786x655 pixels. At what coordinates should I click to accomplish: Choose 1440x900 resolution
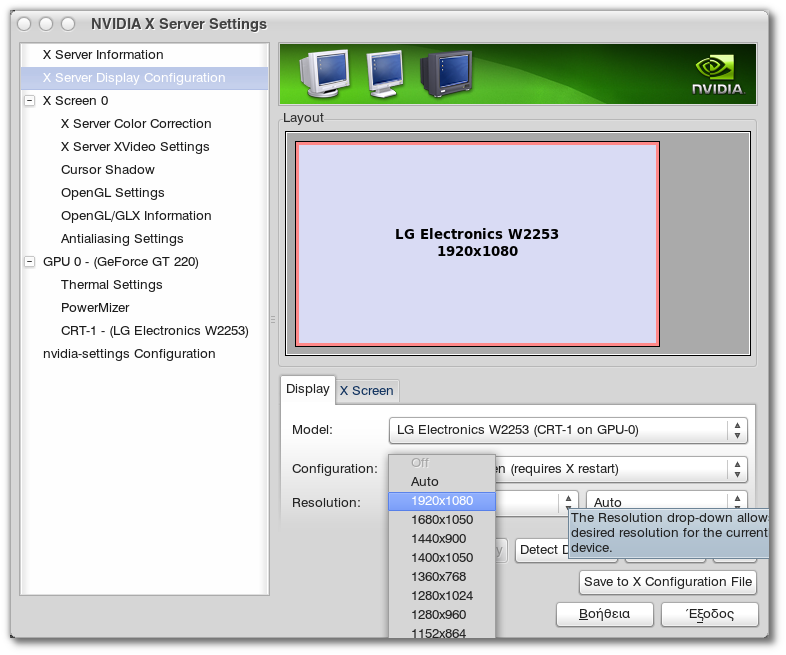pyautogui.click(x=442, y=539)
